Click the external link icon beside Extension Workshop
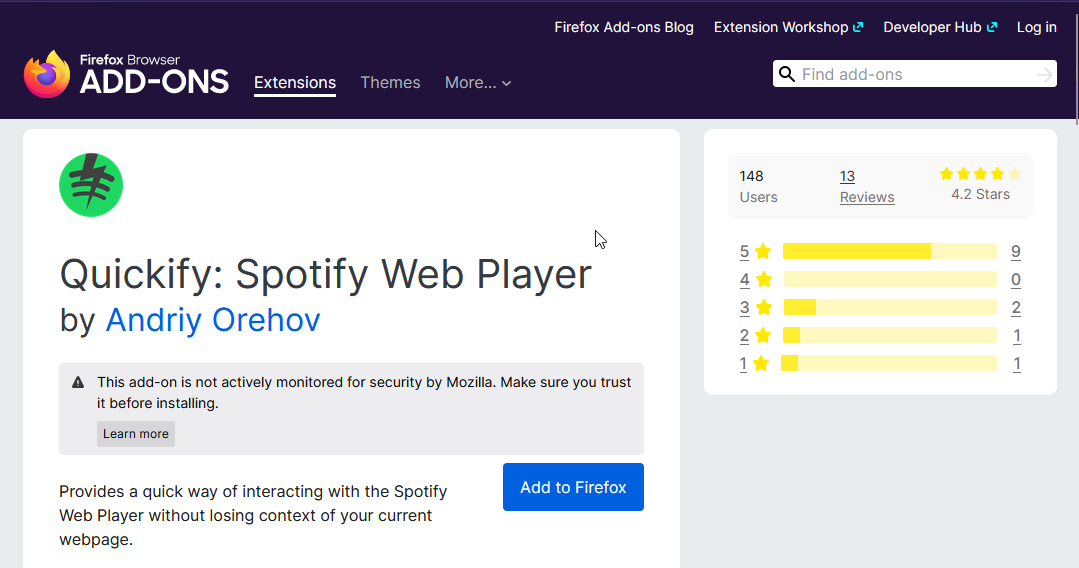The width and height of the screenshot is (1079, 568). (x=857, y=27)
